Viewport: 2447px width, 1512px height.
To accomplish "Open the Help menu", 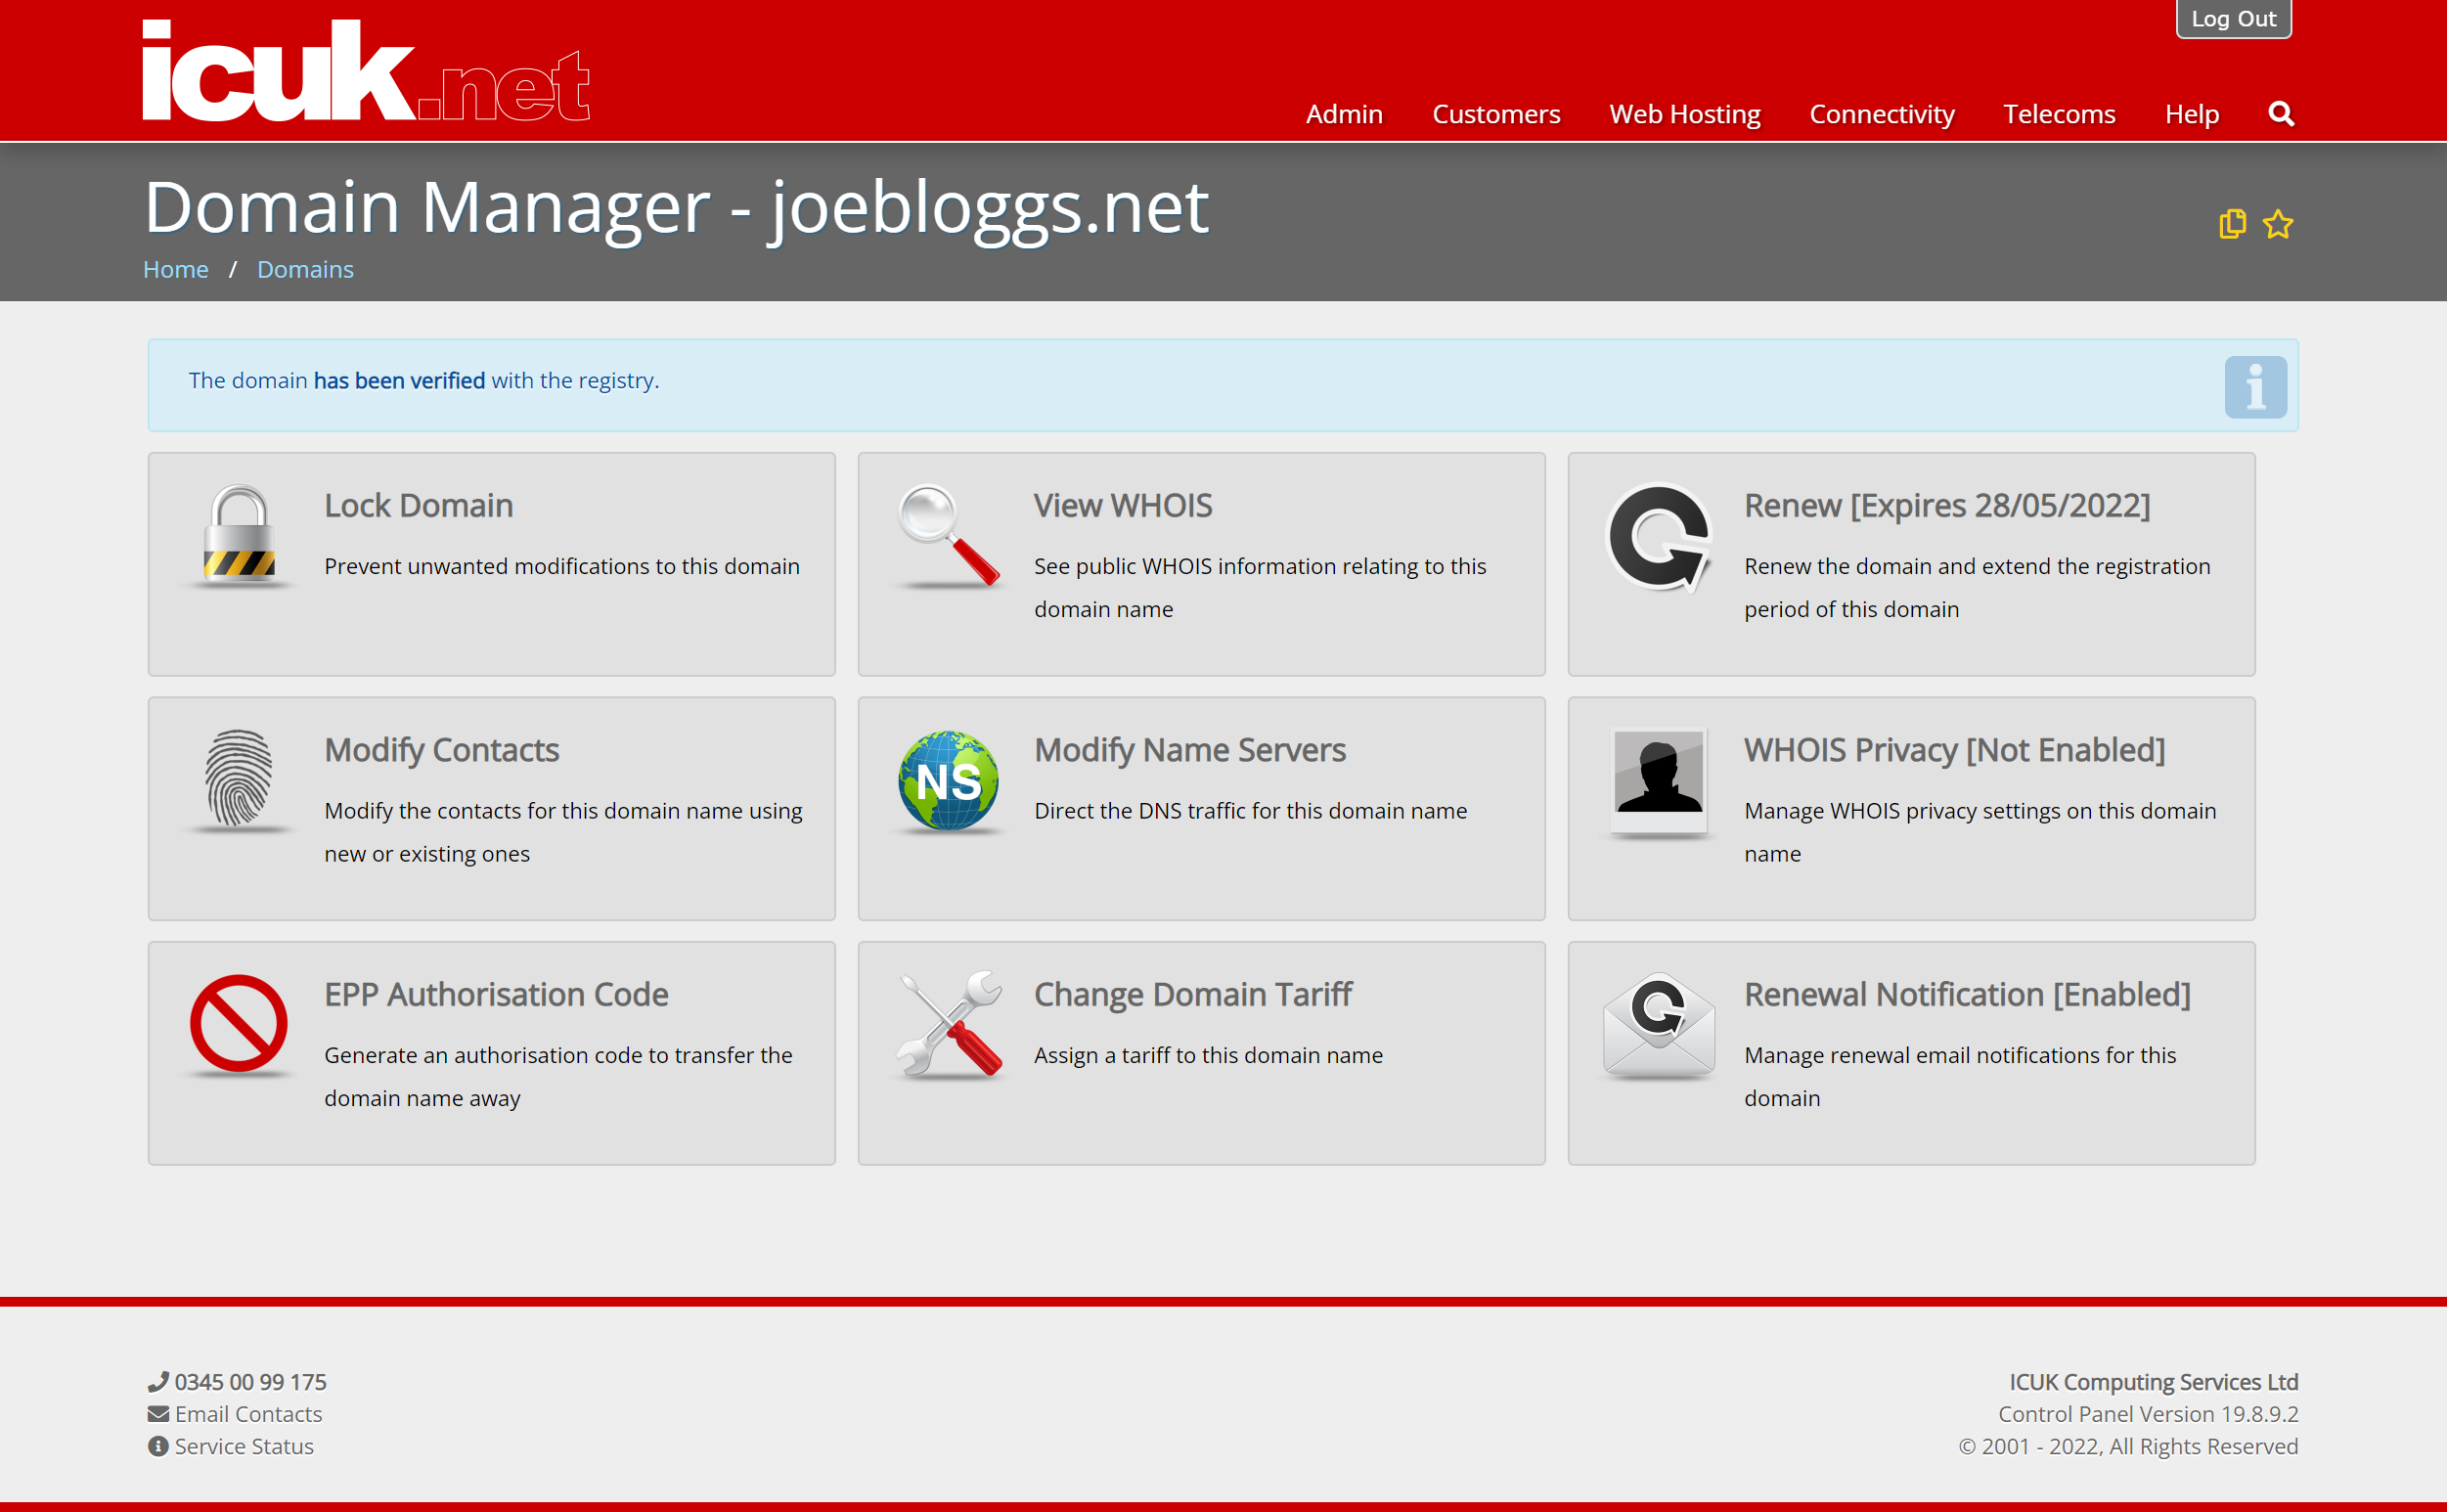I will (2192, 114).
